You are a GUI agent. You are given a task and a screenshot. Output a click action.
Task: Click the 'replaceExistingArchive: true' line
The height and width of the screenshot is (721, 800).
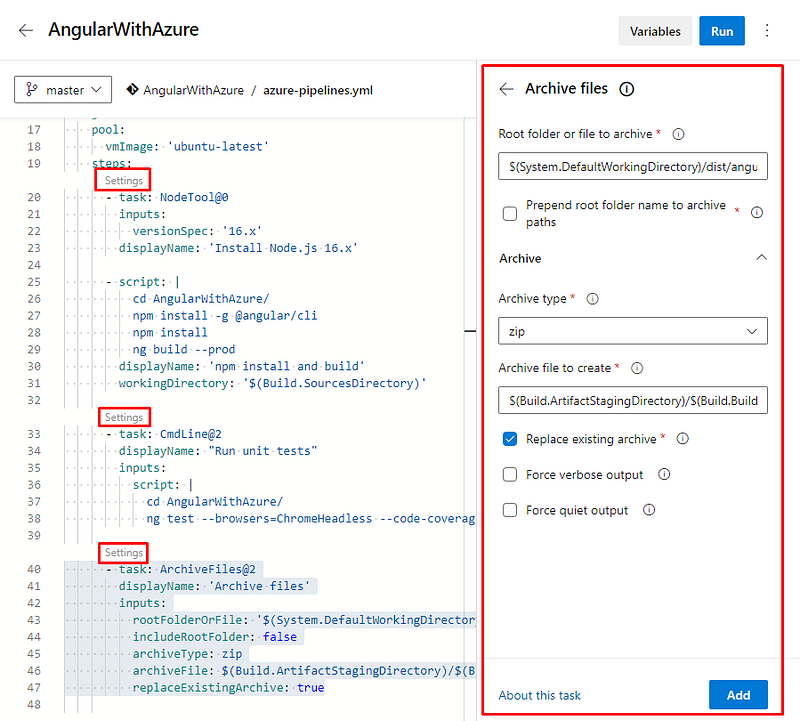click(x=228, y=688)
